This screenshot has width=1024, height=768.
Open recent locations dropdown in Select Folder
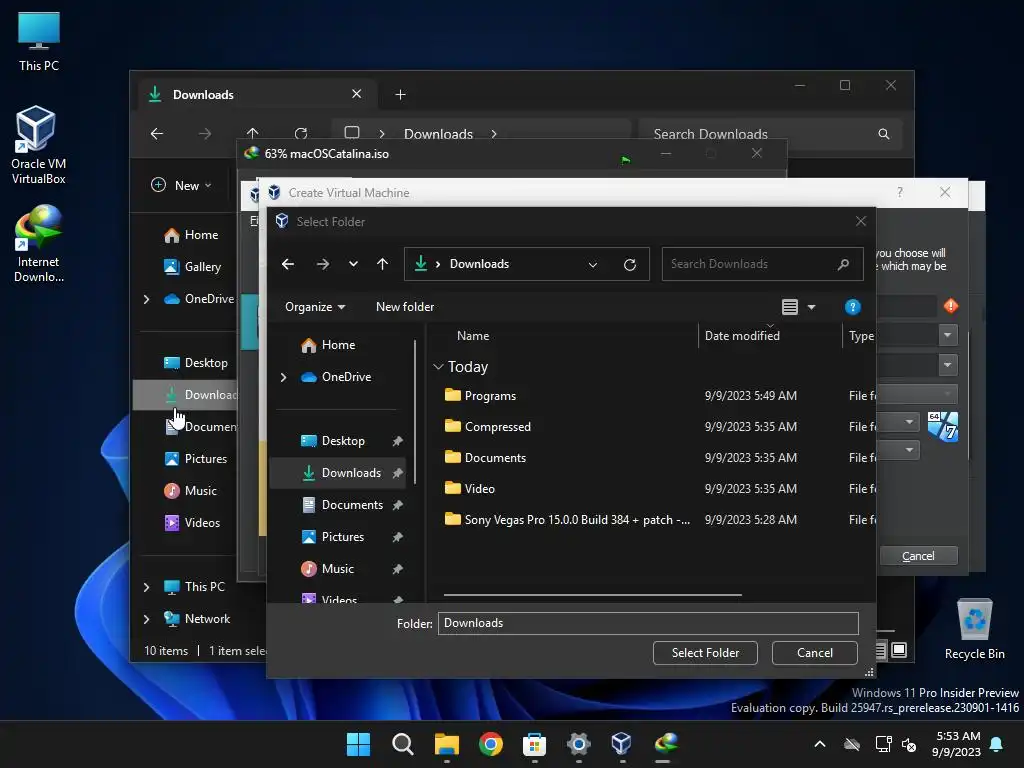pos(353,264)
